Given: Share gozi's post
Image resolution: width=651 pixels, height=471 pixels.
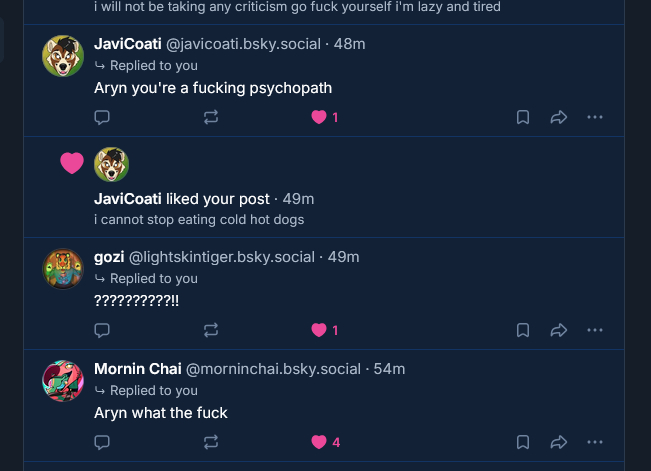Looking at the screenshot, I should tap(559, 330).
